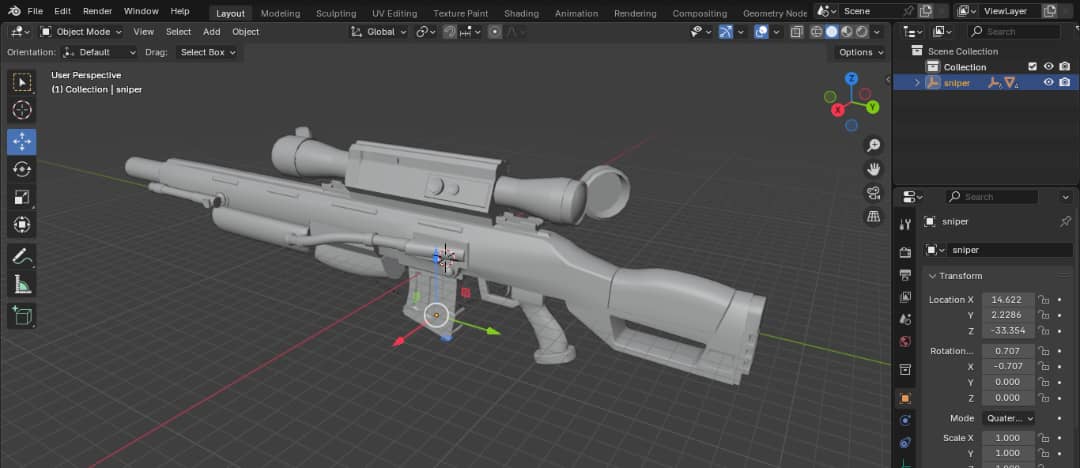Open the Options dropdown

(861, 52)
